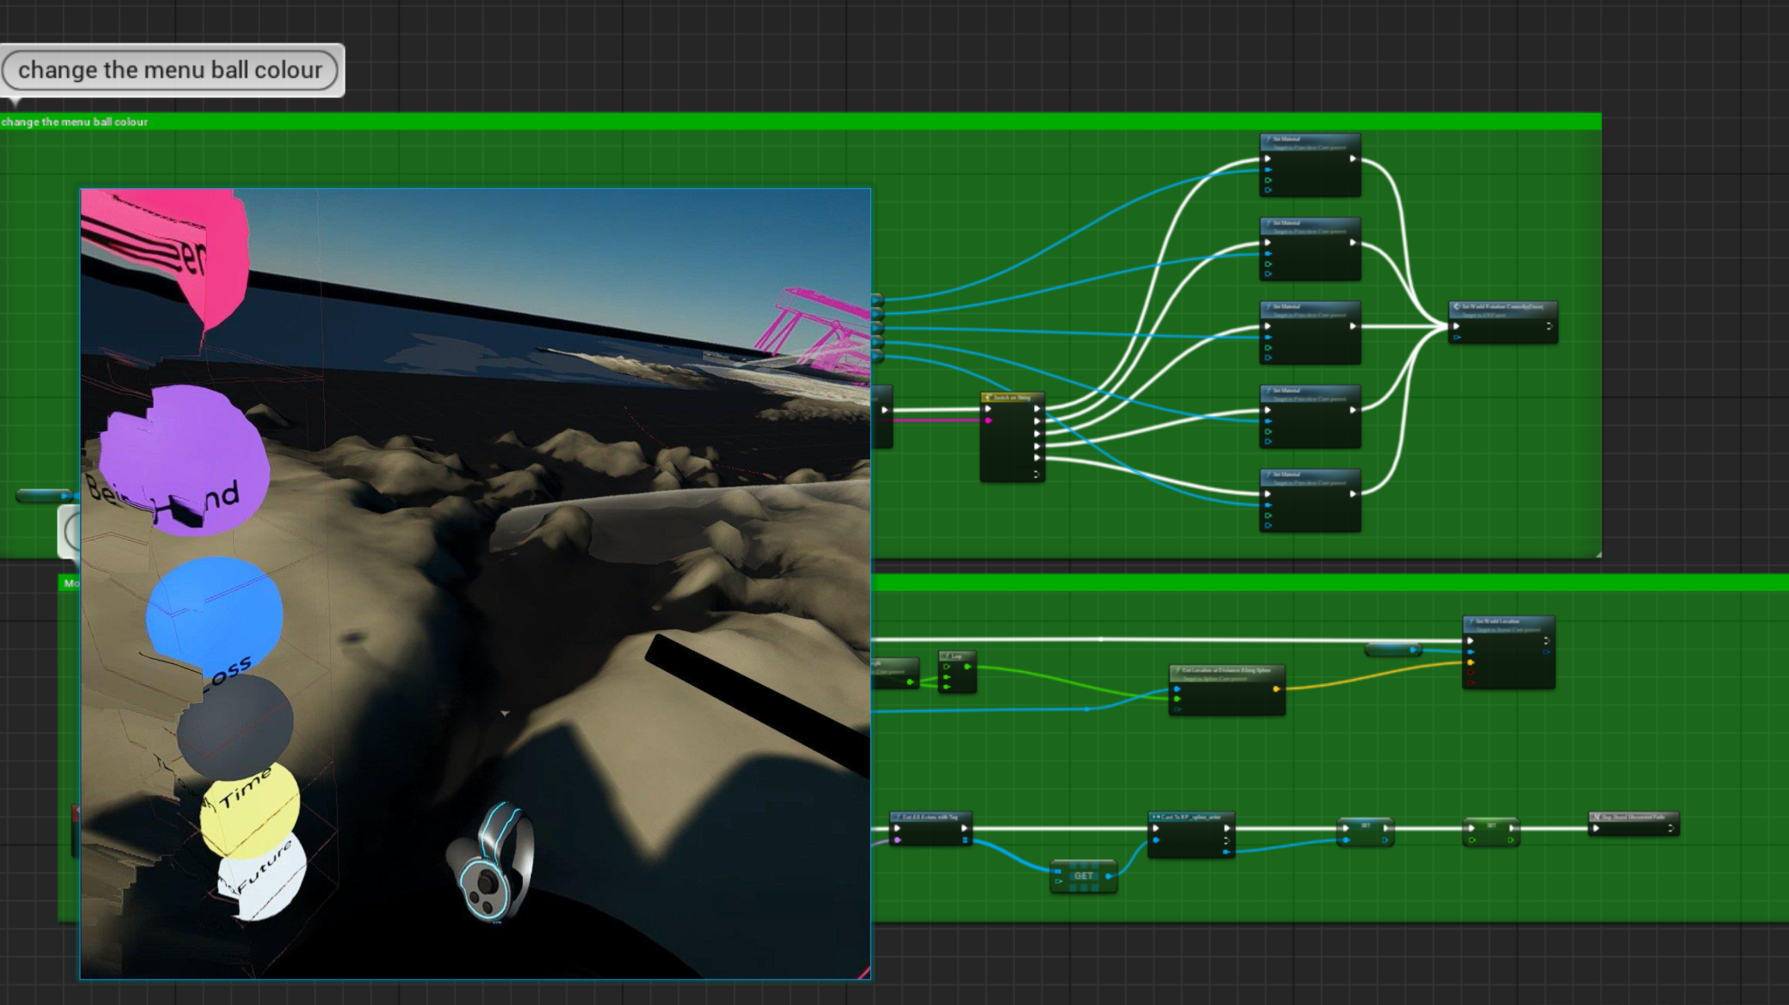1789x1005 pixels.
Task: Select the Cast To BP spline actor node
Action: point(1190,834)
